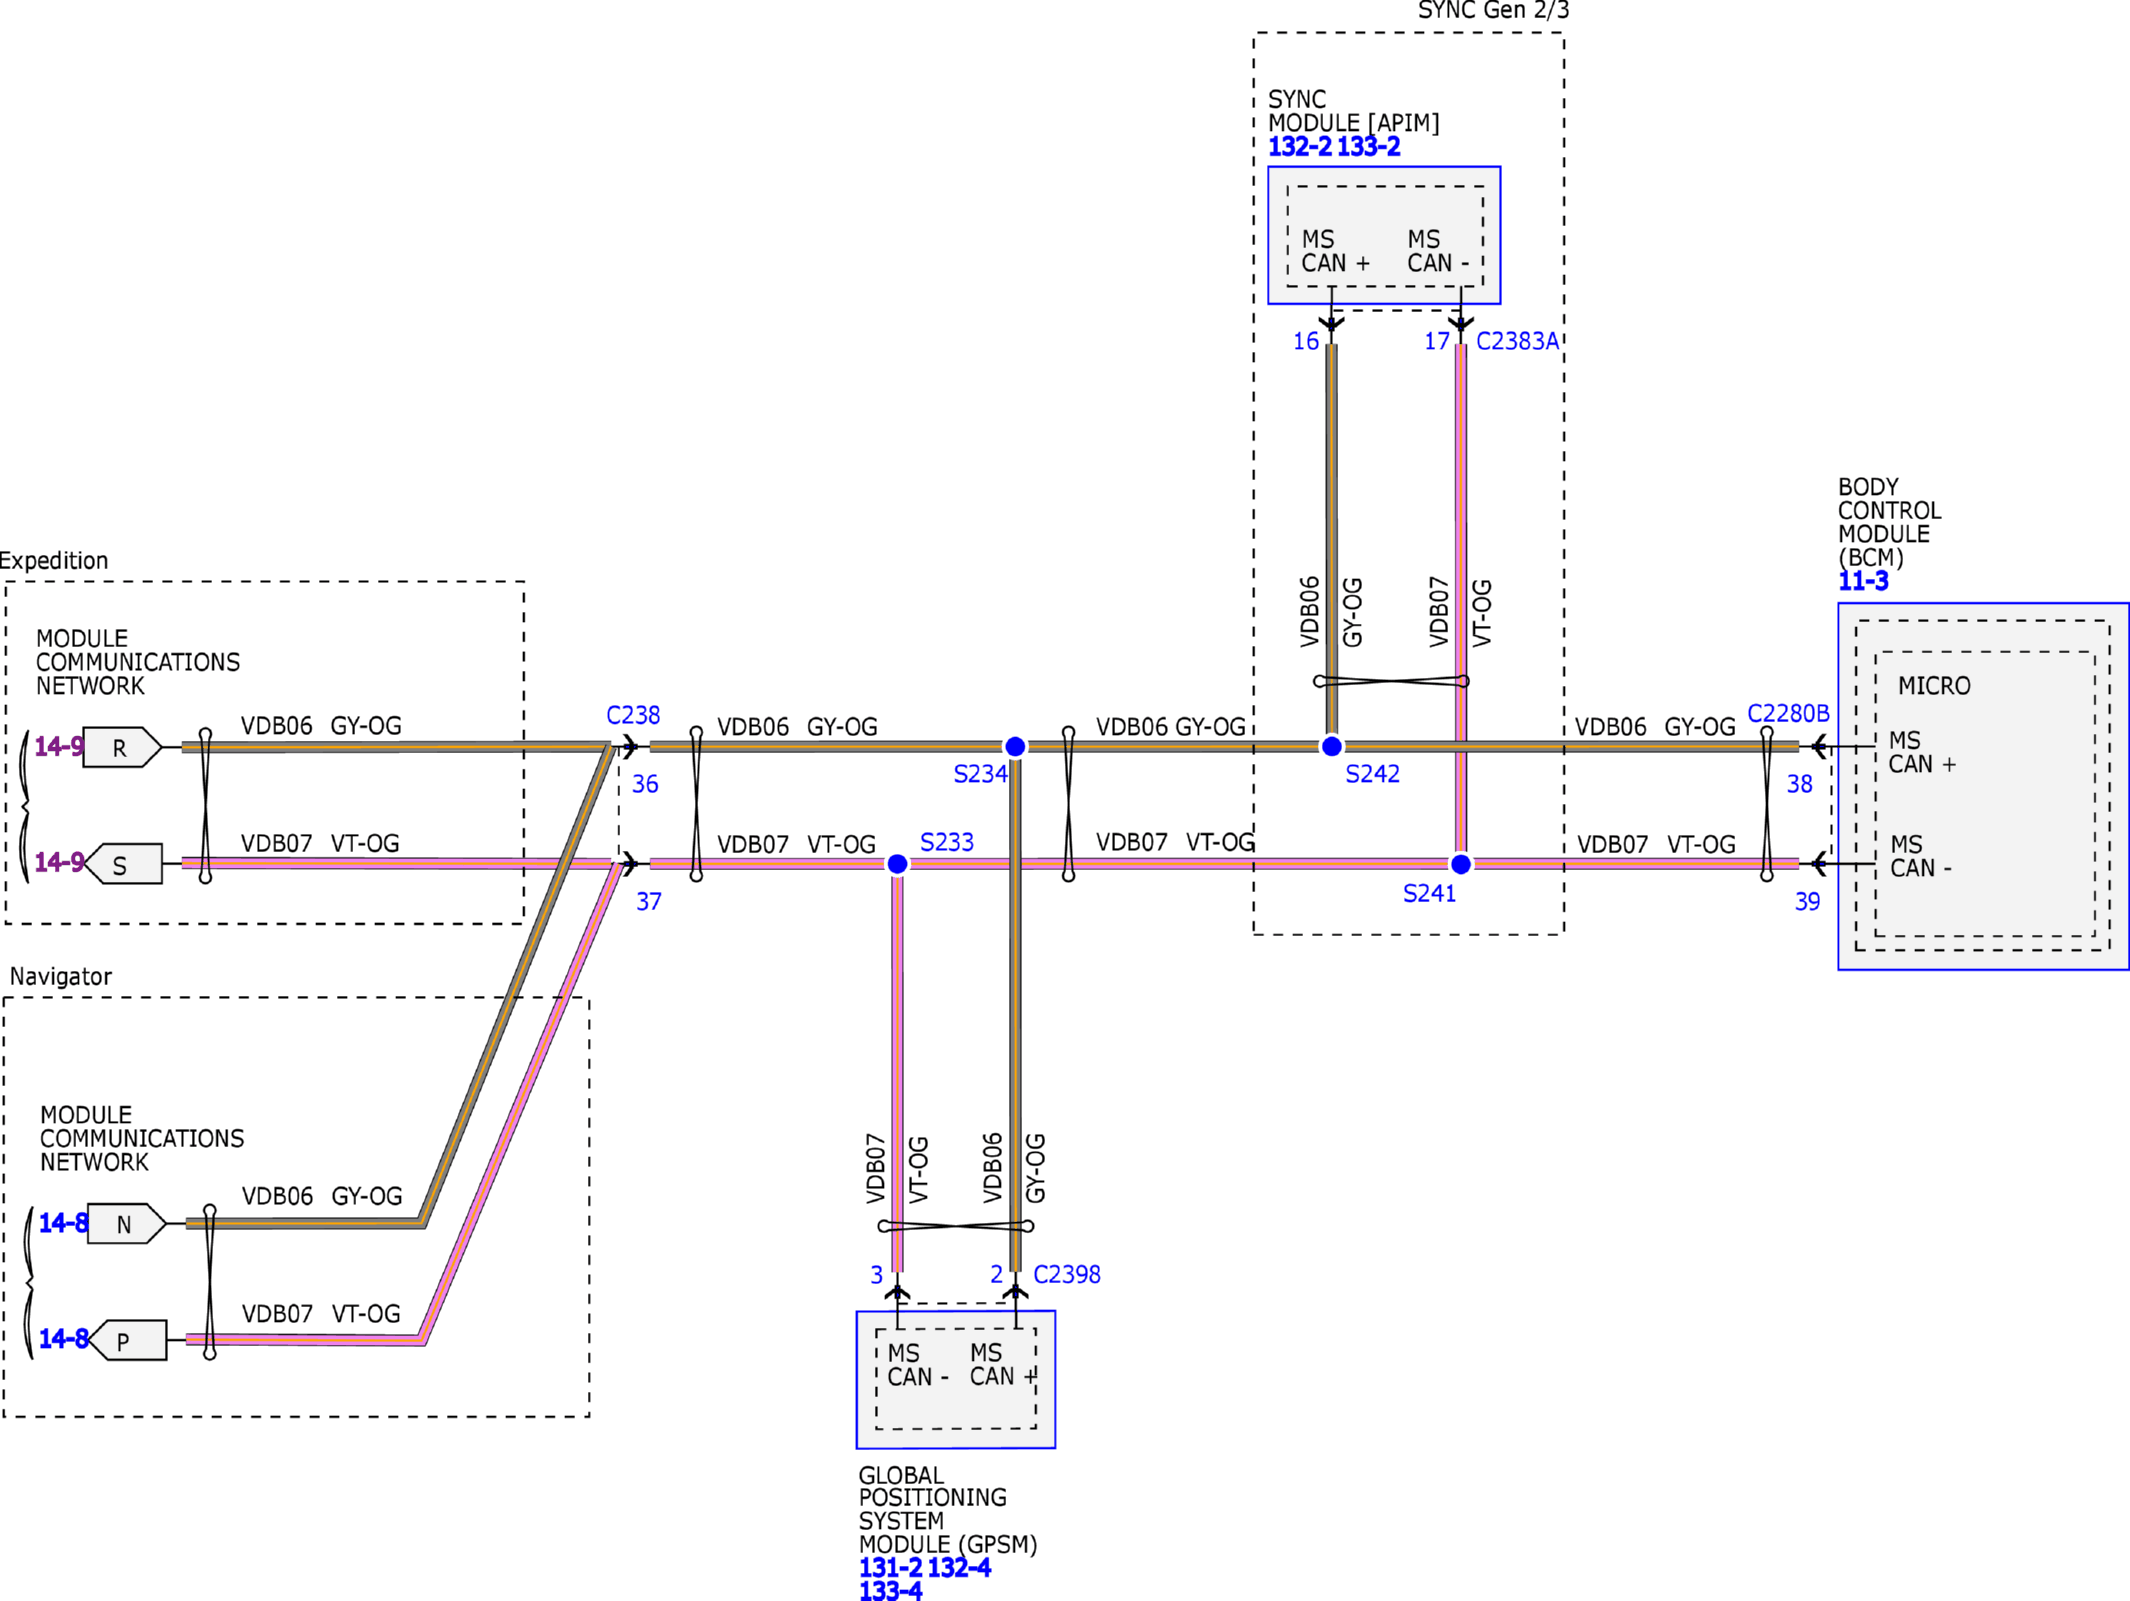This screenshot has height=1601, width=2130.
Task: Click connector label C2280B
Action: tap(1788, 714)
